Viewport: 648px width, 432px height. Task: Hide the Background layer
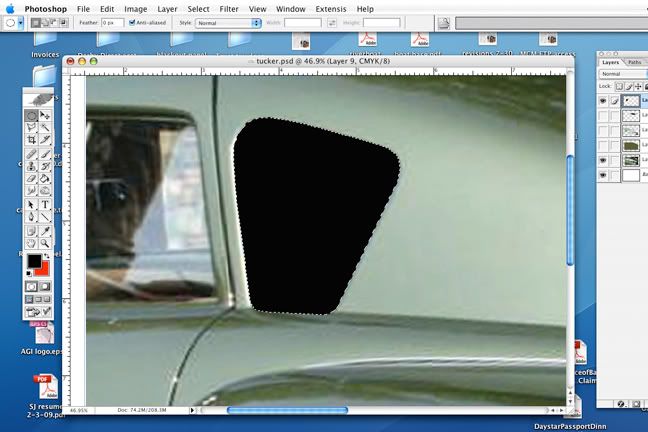(603, 175)
